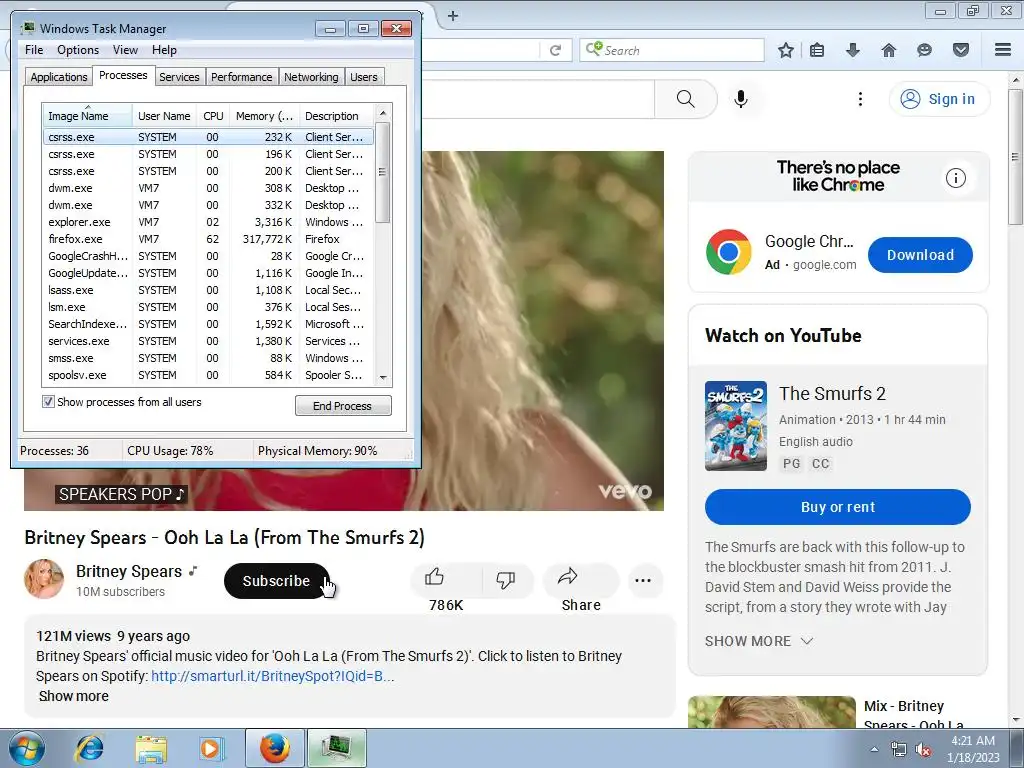
Task: Click Firefox bookmark star icon
Action: (786, 50)
